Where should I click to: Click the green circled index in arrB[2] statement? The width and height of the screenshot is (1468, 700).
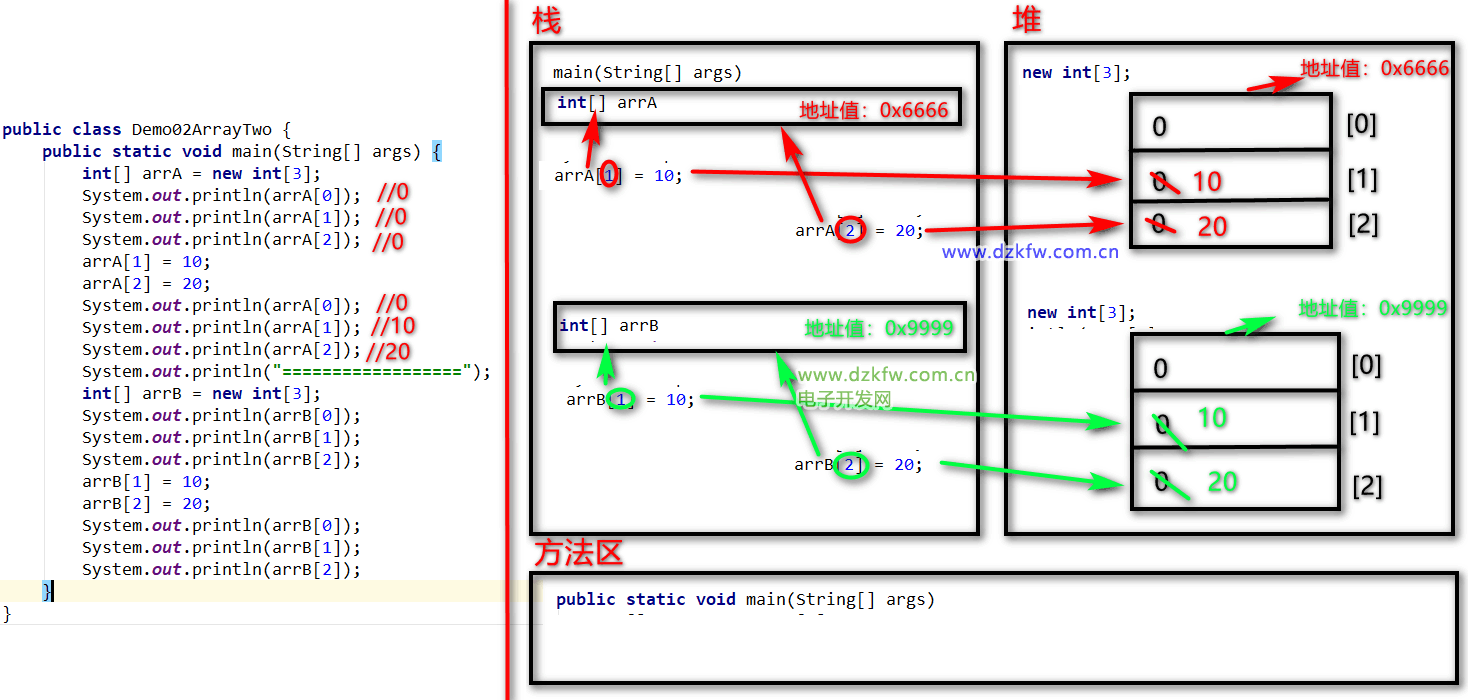coord(851,465)
